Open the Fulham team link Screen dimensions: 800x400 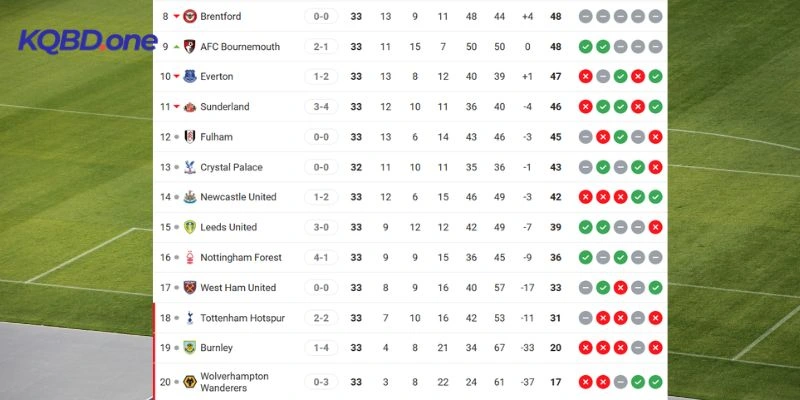(x=216, y=137)
